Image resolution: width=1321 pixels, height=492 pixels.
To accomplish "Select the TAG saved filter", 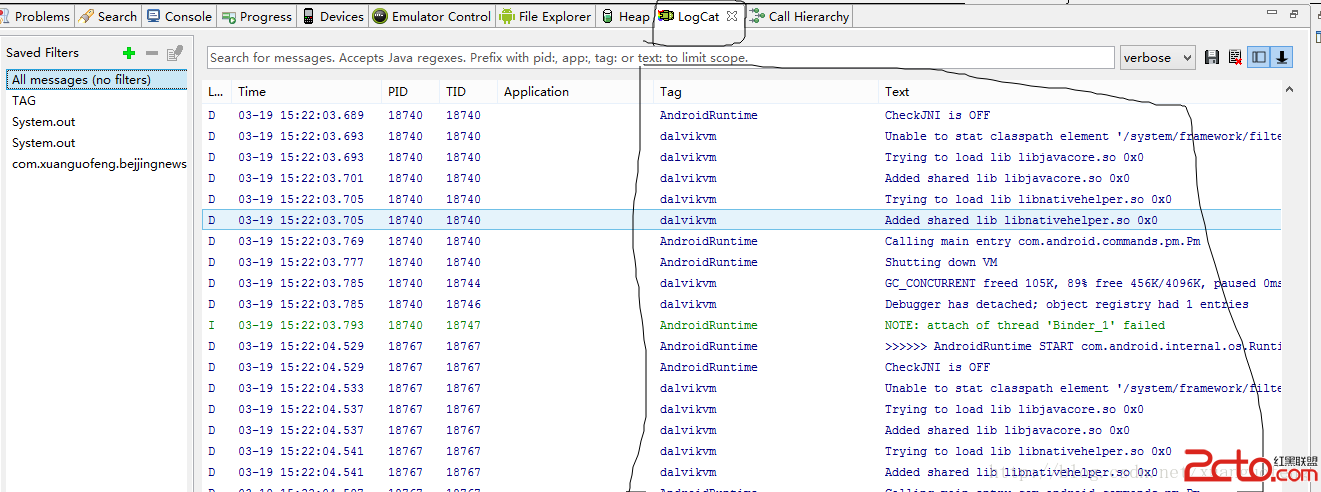I will [x=24, y=100].
